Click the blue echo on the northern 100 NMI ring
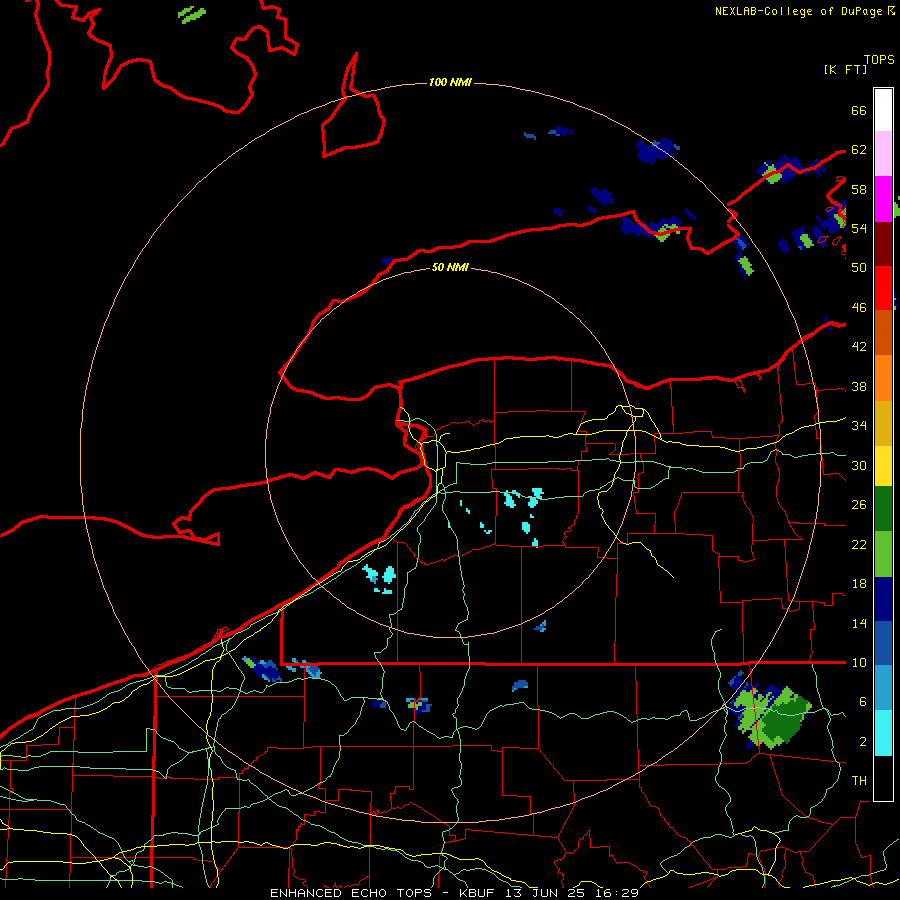Viewport: 900px width, 900px height. point(657,150)
